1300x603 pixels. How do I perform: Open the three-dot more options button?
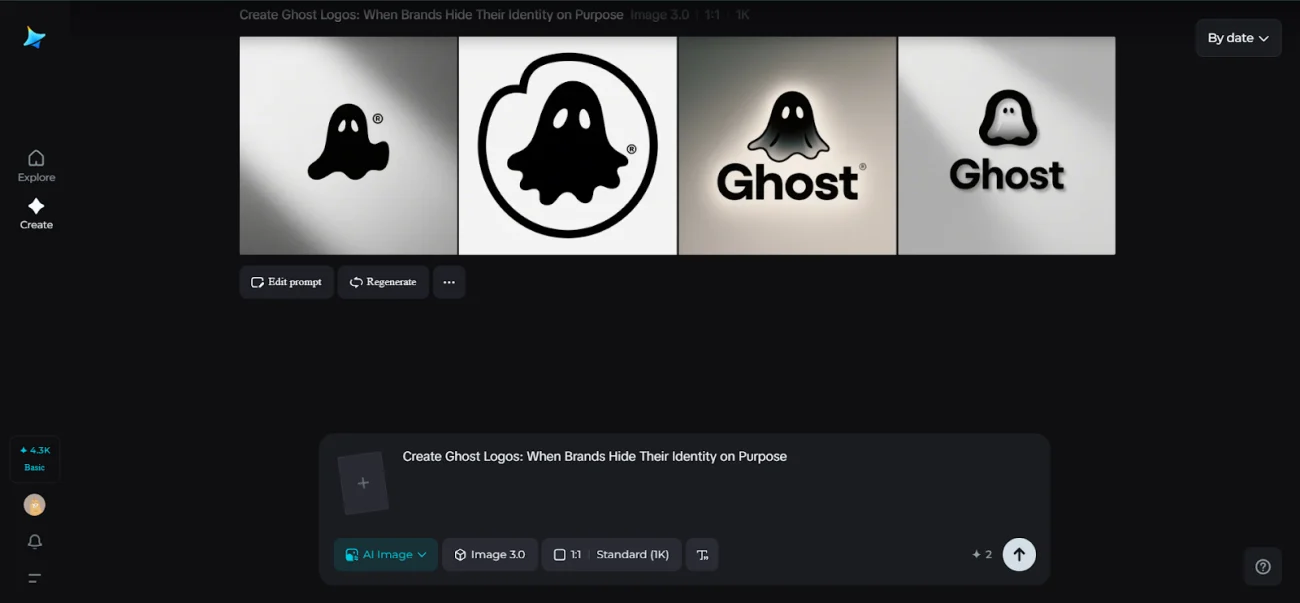click(449, 282)
